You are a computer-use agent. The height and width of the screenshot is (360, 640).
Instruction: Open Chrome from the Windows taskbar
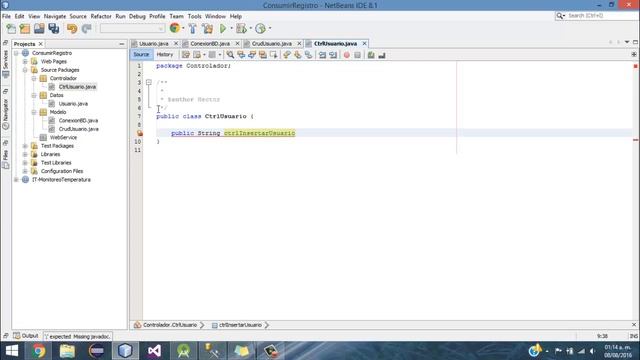point(39,351)
